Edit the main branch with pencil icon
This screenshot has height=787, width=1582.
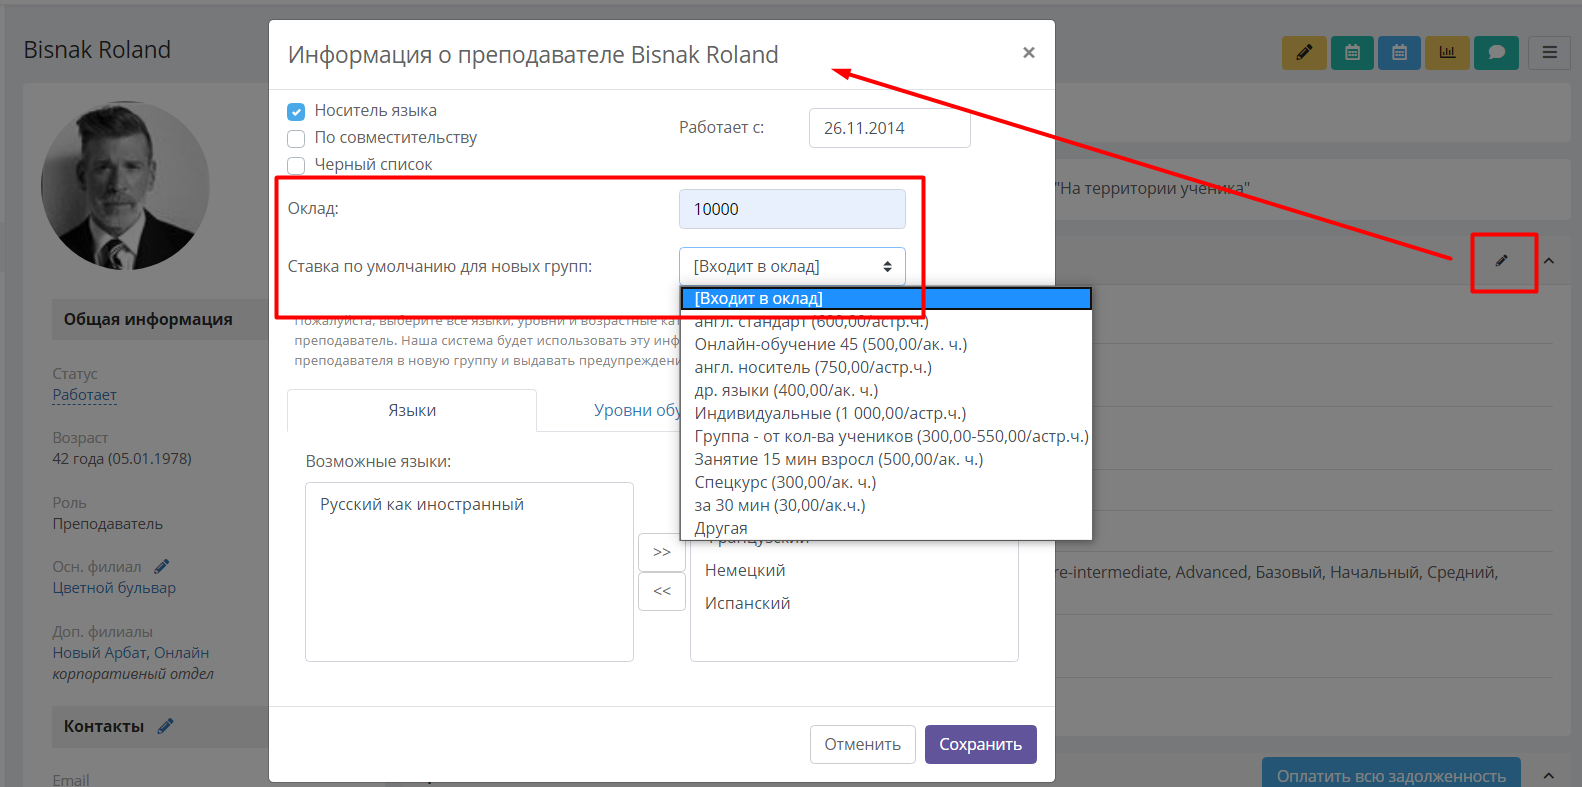coord(162,566)
